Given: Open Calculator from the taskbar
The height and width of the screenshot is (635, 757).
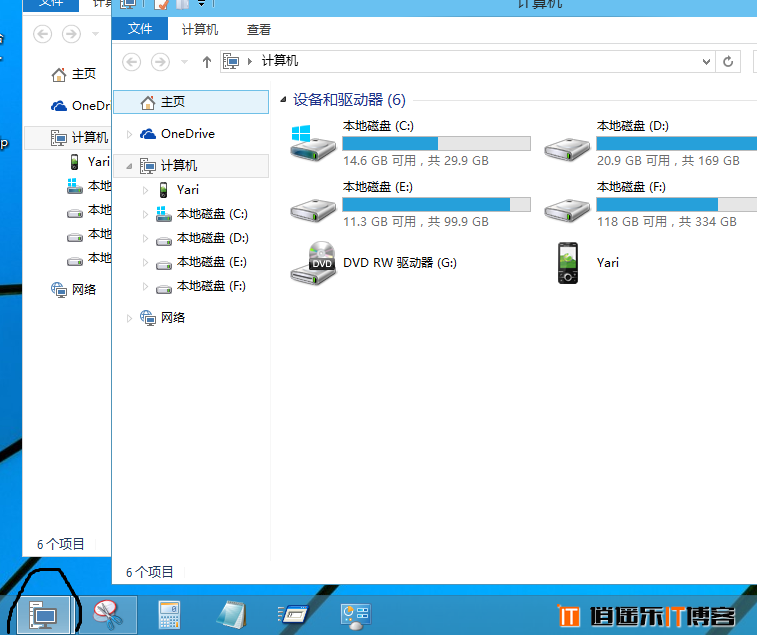Looking at the screenshot, I should [x=169, y=615].
